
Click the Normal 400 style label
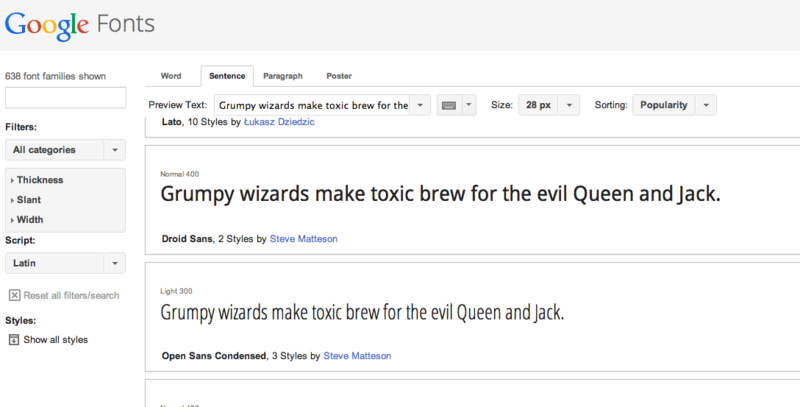click(x=180, y=174)
